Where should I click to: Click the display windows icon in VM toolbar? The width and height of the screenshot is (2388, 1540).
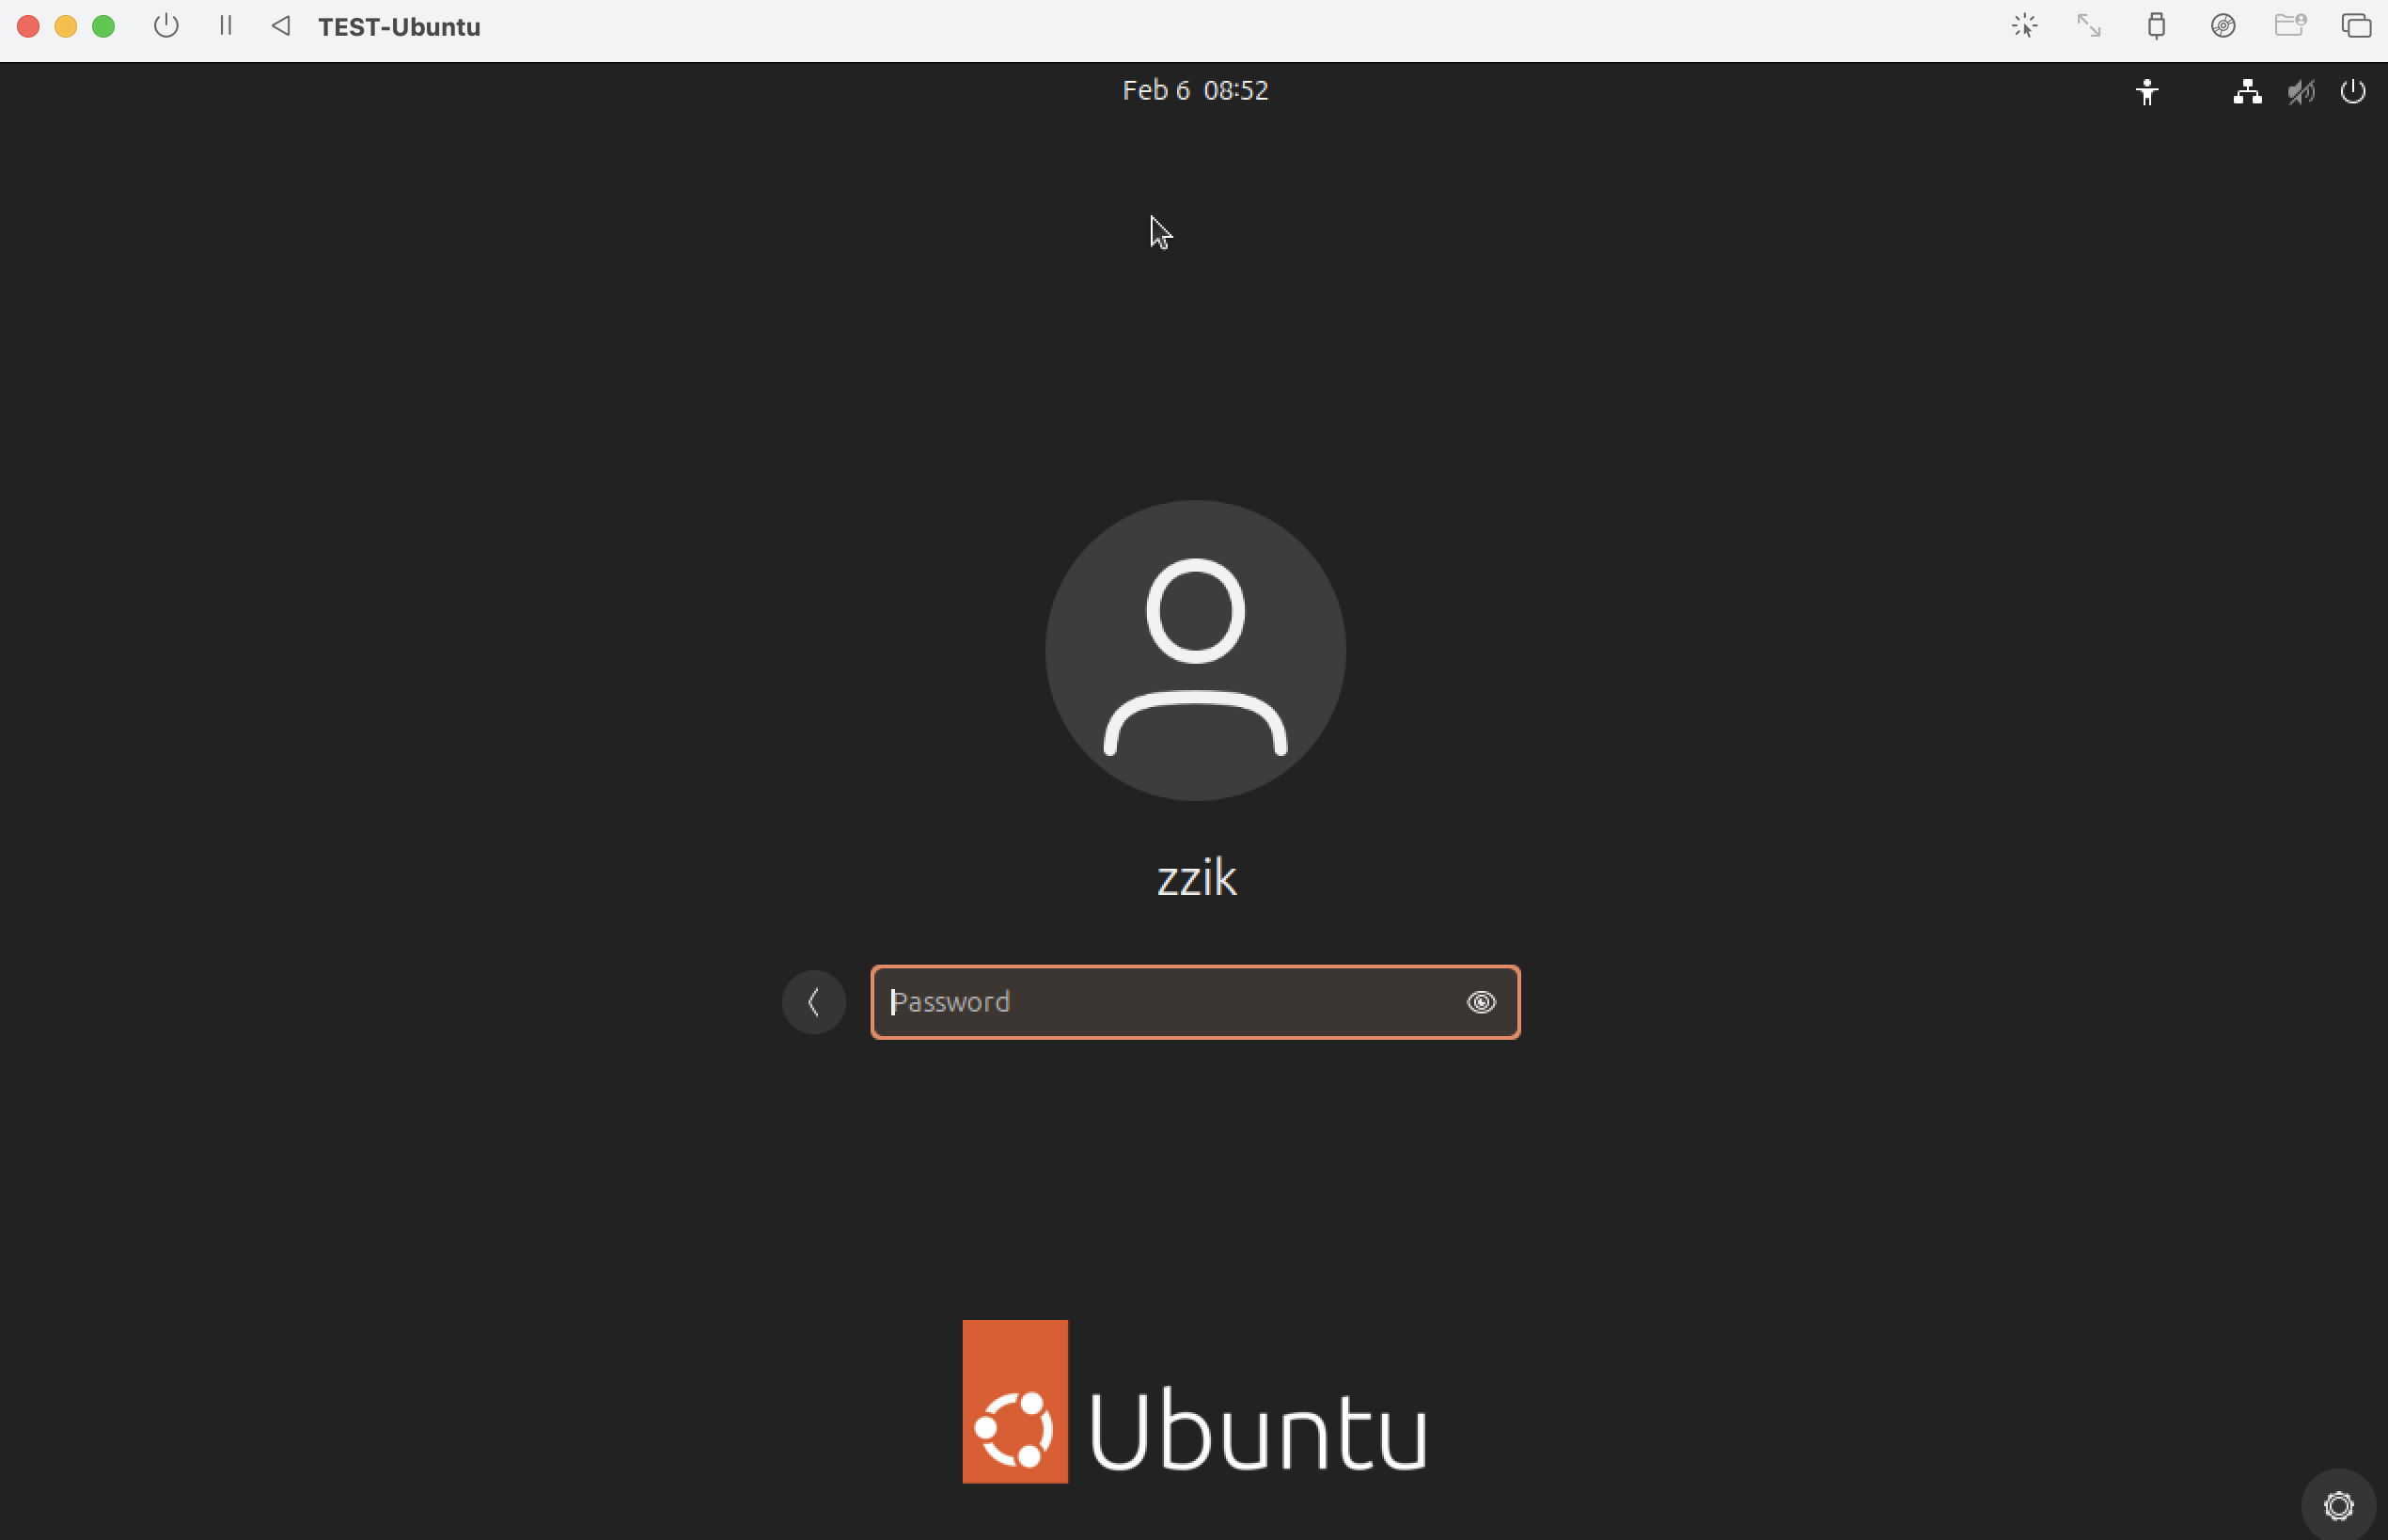[x=2357, y=26]
